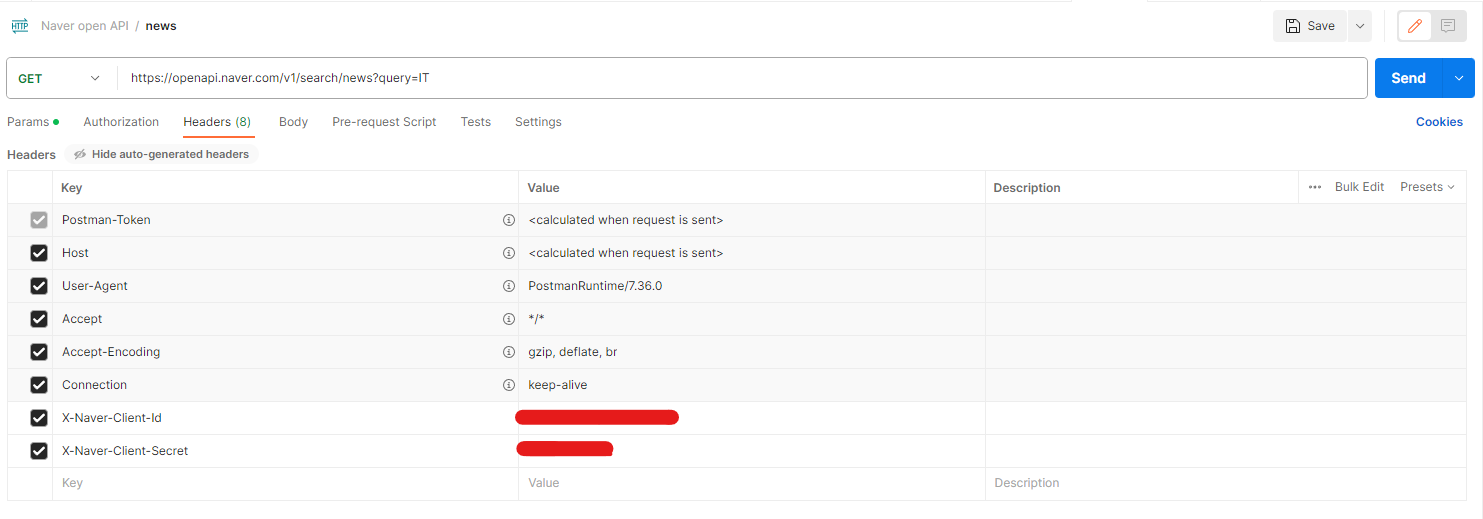Toggle the Accept header checkbox

click(39, 319)
